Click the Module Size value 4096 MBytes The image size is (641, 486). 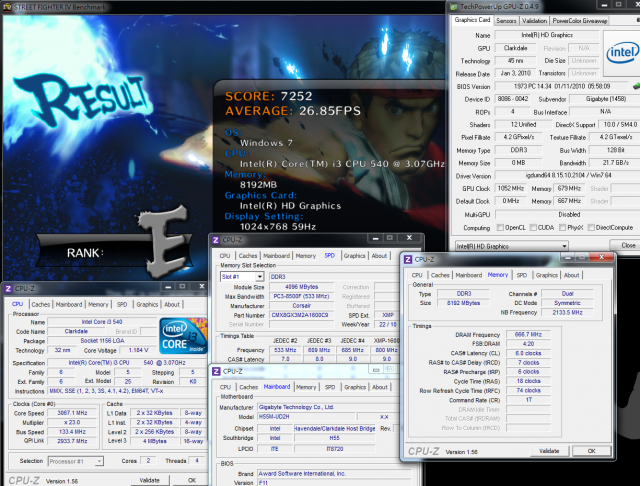pos(301,287)
